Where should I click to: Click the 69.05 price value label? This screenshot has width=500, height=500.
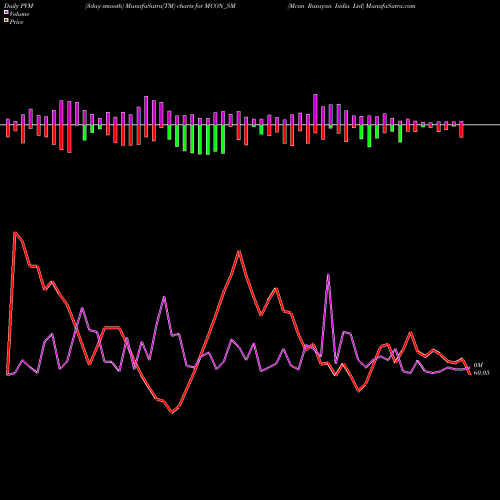pyautogui.click(x=481, y=373)
